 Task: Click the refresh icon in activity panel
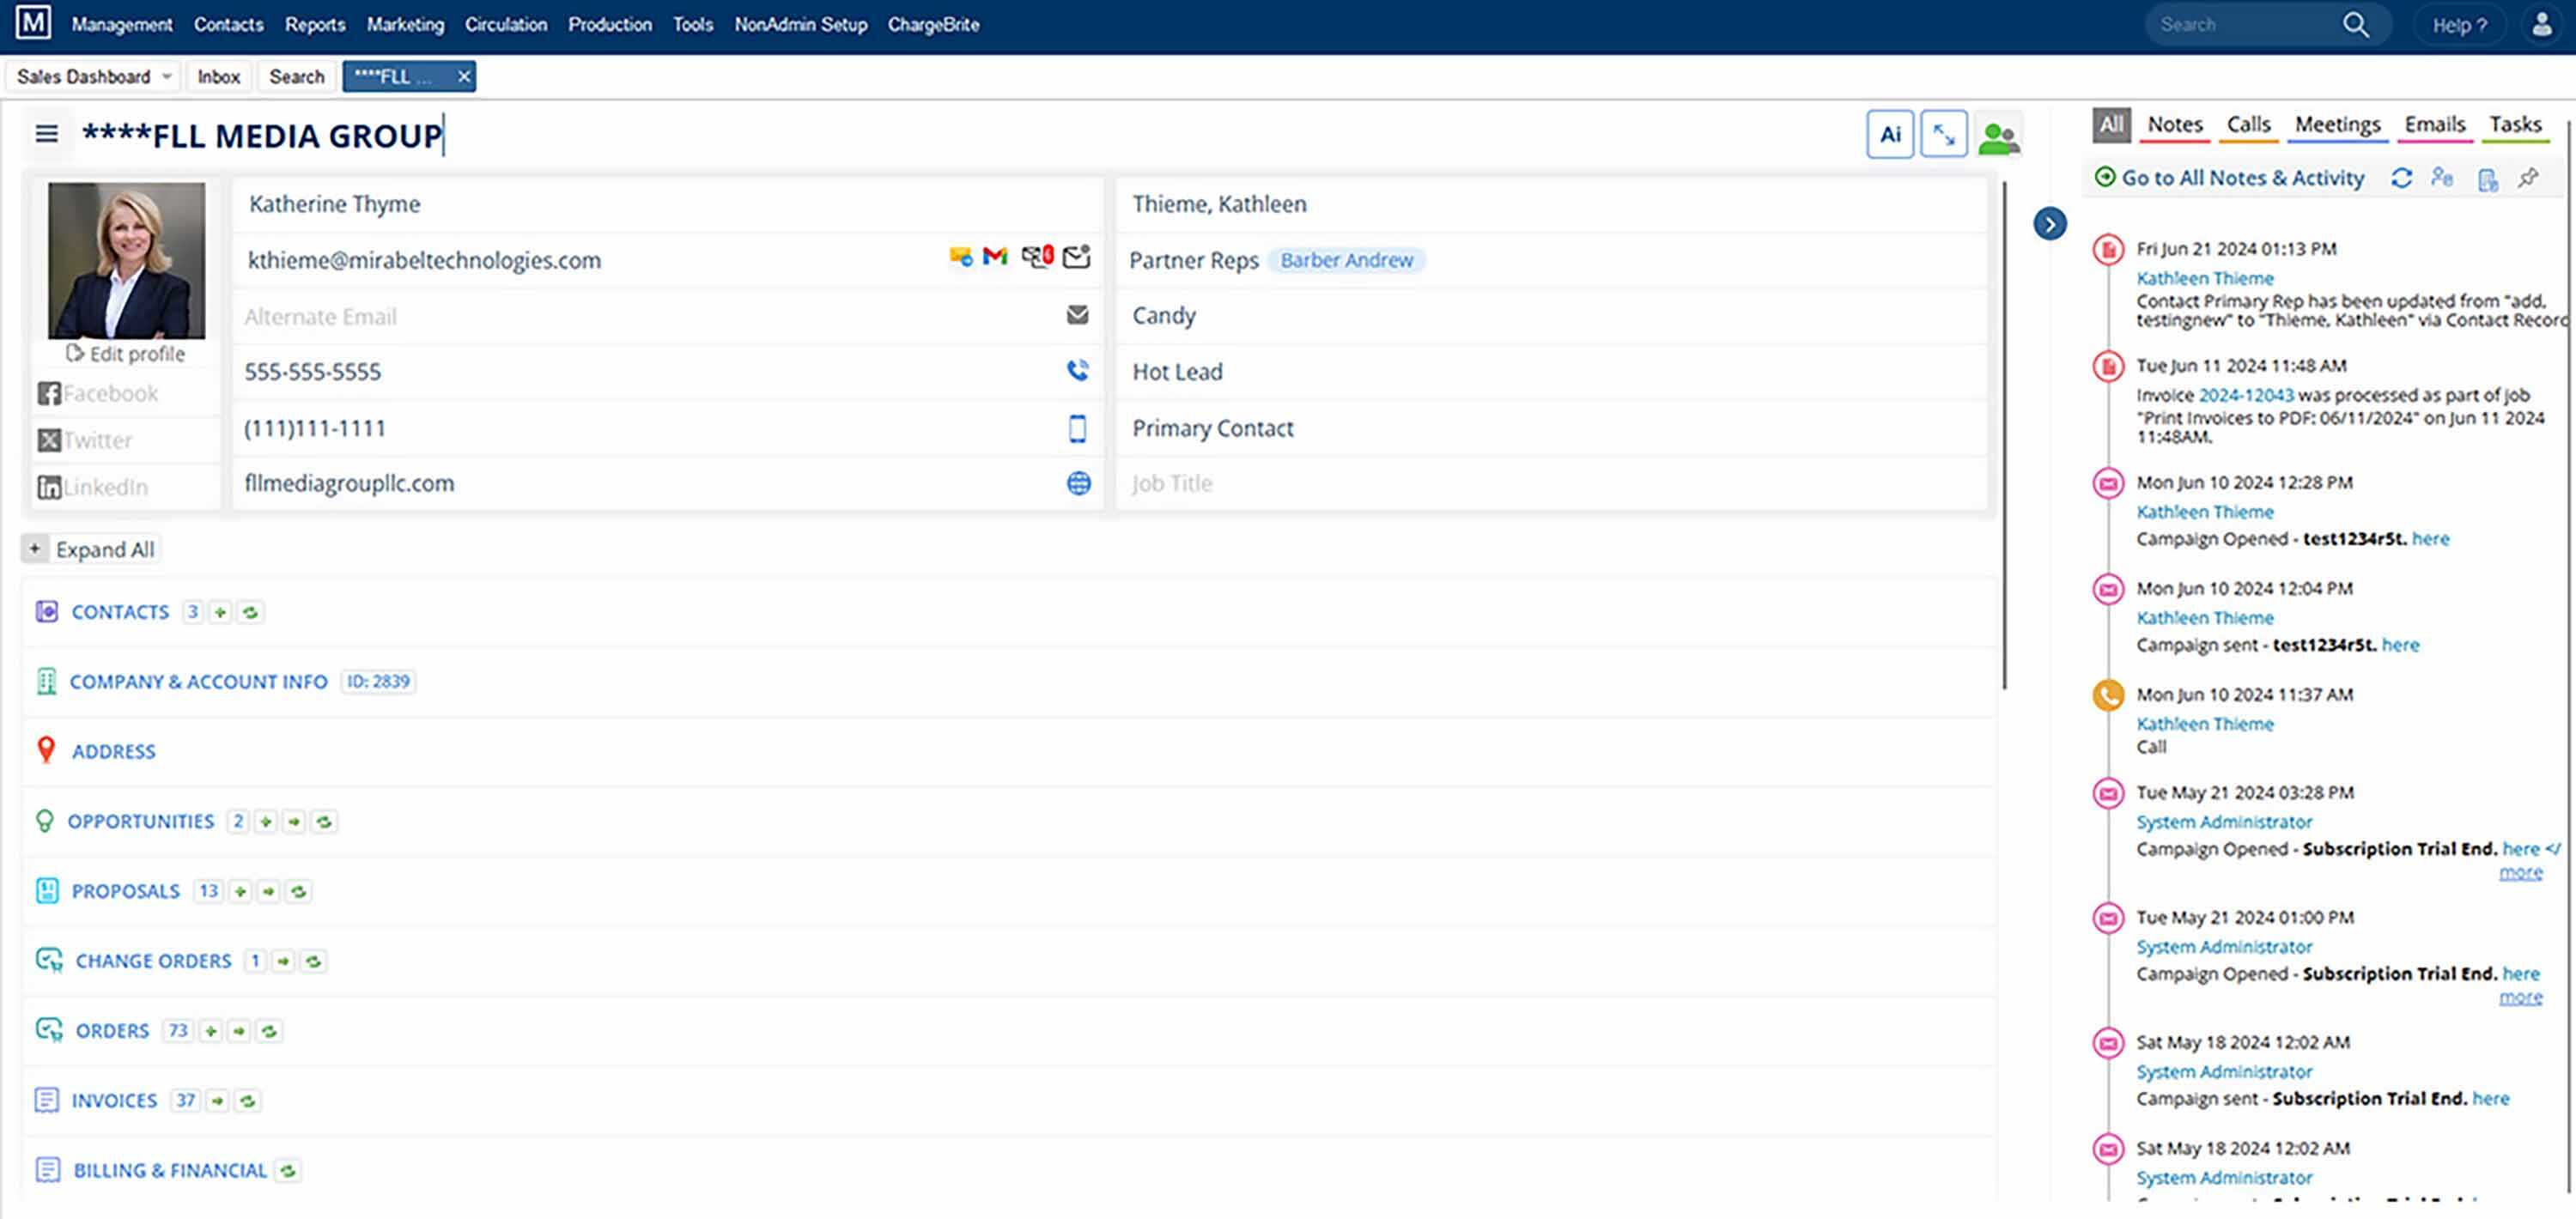pos(2401,178)
